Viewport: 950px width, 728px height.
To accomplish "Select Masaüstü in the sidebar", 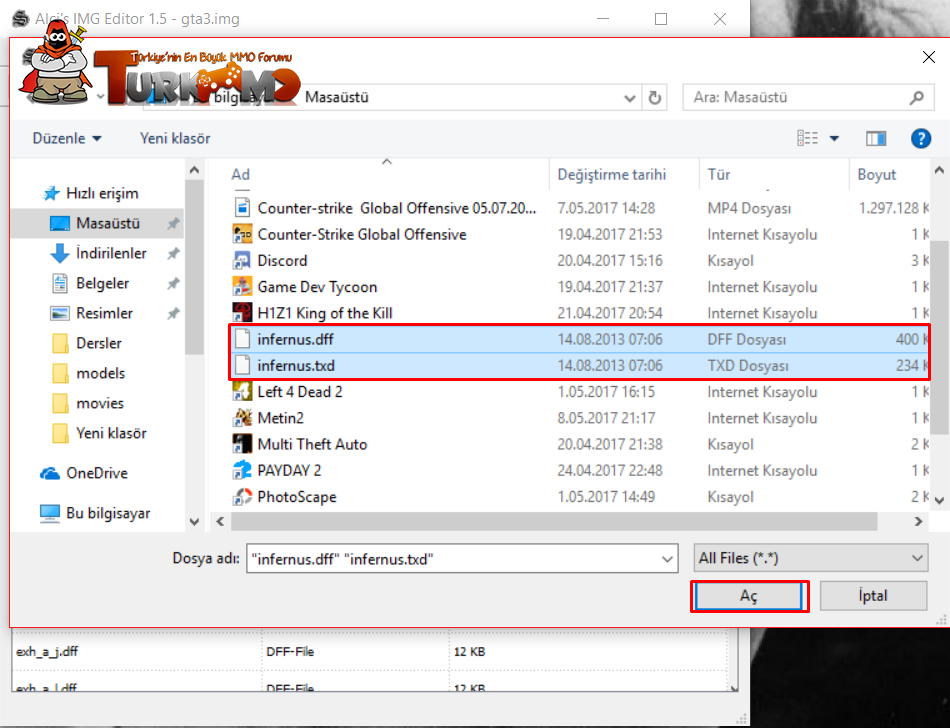I will pyautogui.click(x=108, y=223).
